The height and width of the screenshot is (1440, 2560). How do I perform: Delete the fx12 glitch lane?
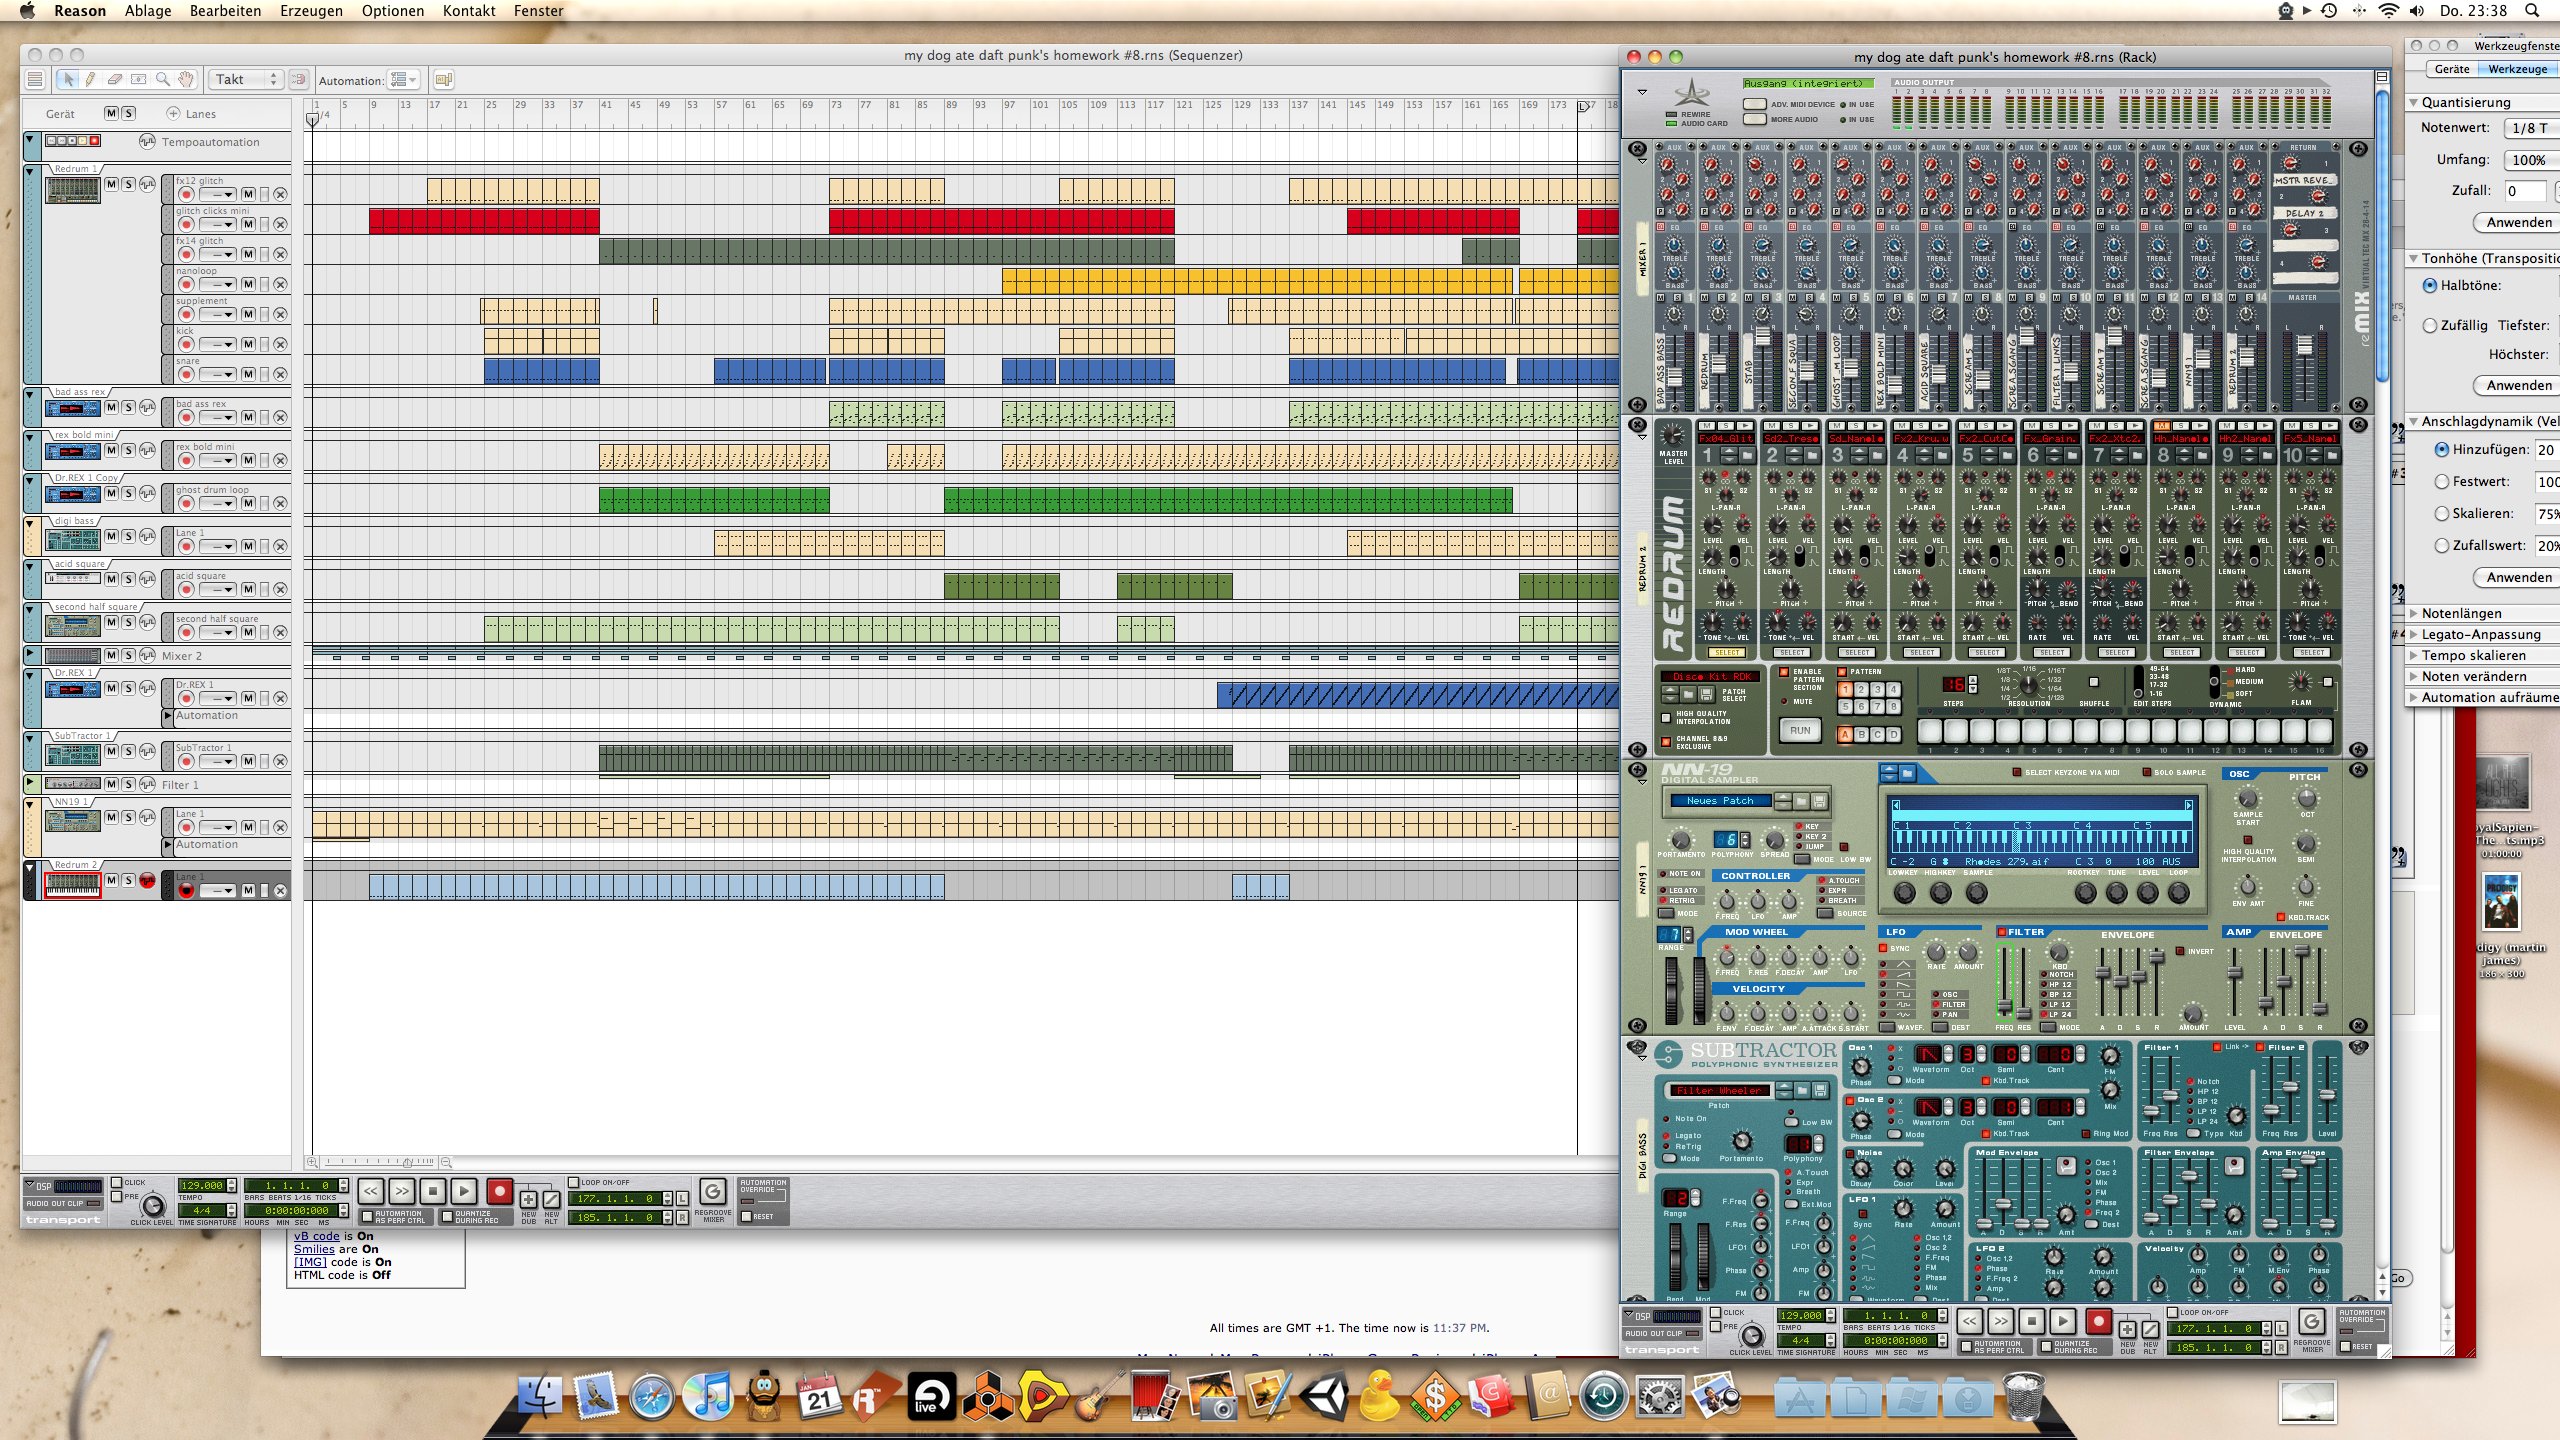pos(281,194)
